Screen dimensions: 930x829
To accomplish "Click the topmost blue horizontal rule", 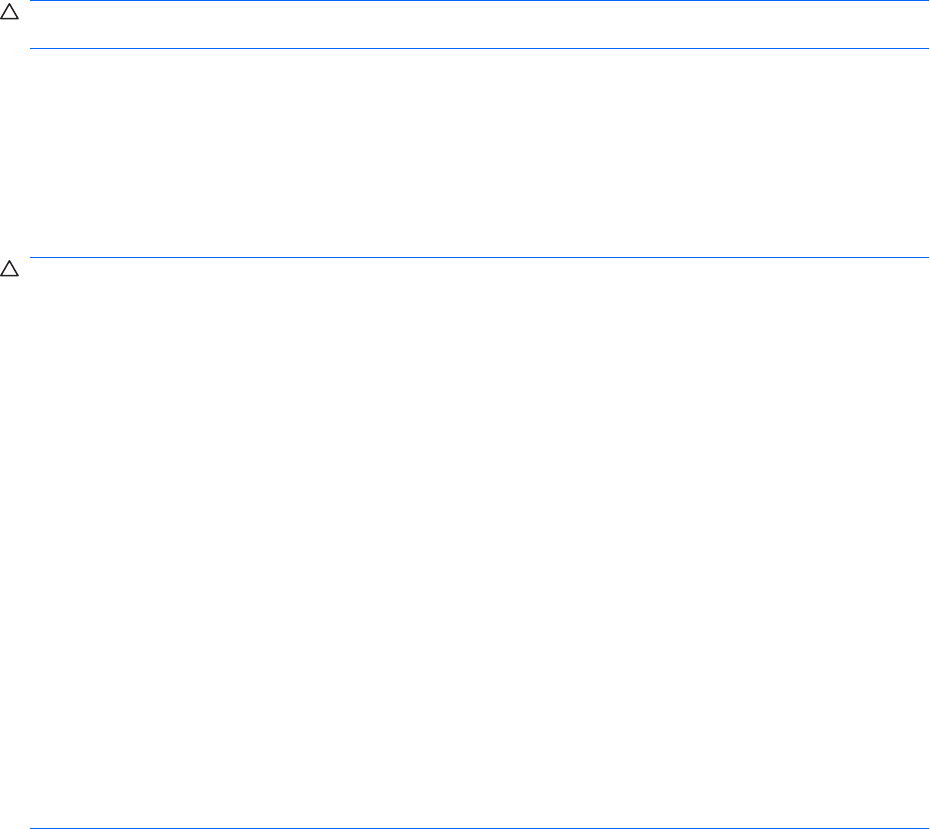I will coord(479,1).
